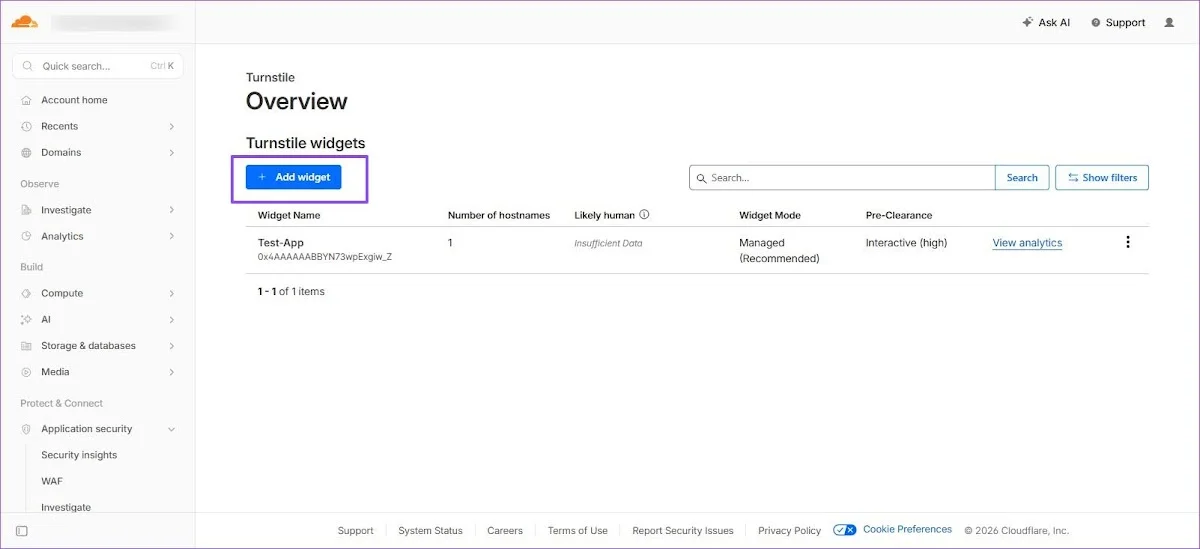Screen dimensions: 1200x549
Task: Toggle the Cookie Preferences switch icon
Action: click(x=845, y=530)
